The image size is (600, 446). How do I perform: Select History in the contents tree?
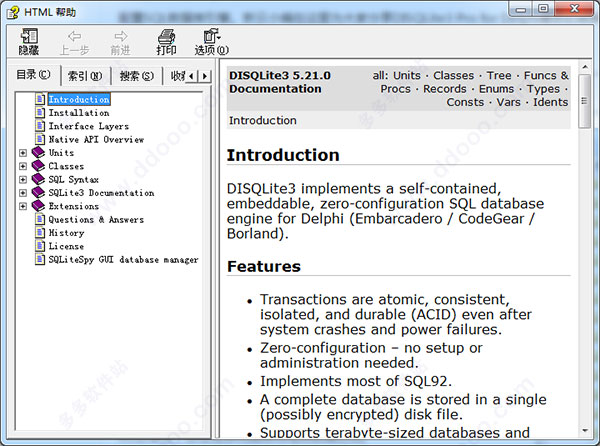point(67,233)
